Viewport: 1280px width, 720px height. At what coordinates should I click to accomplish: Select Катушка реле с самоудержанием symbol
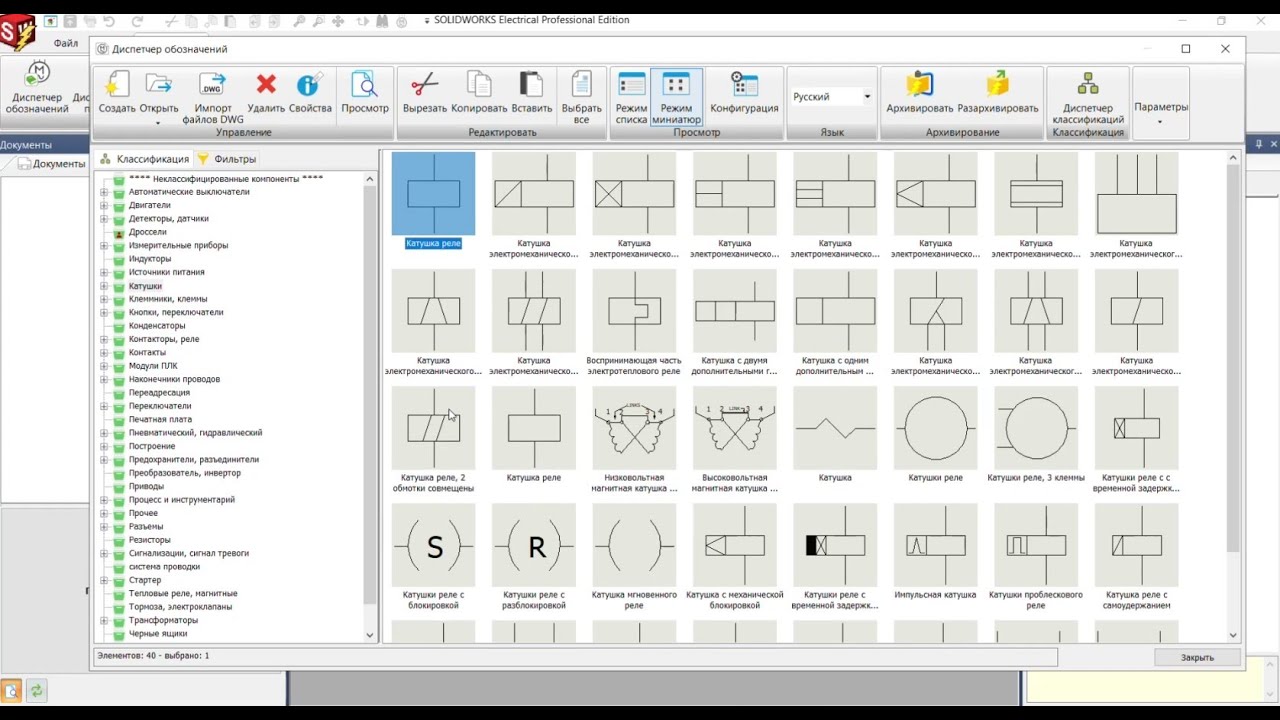(1137, 556)
